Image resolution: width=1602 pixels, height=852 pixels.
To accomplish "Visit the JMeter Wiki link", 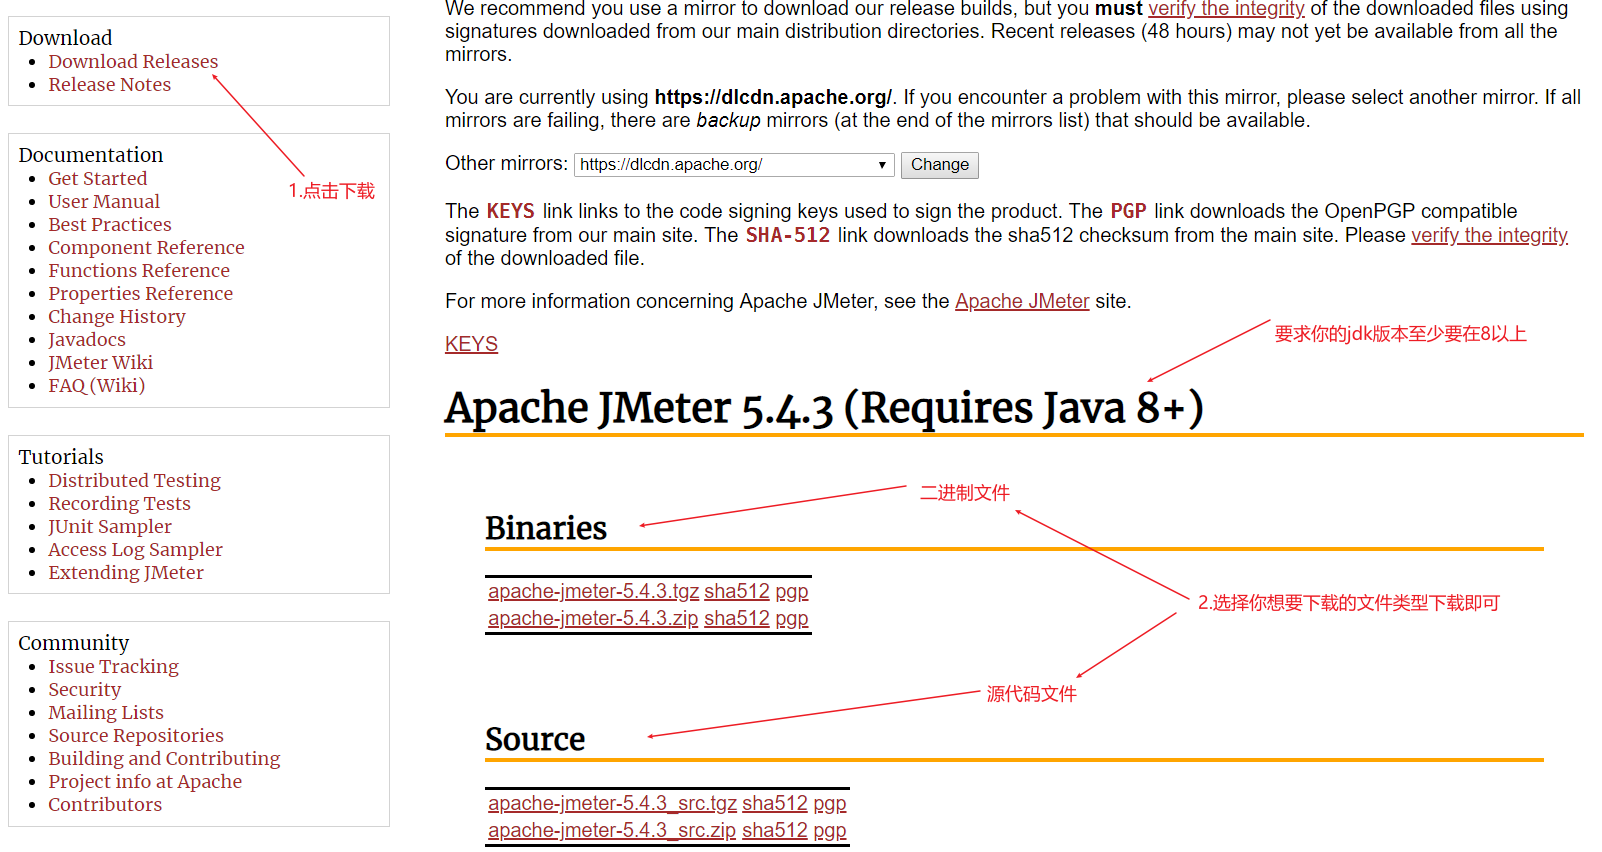I will tap(101, 362).
